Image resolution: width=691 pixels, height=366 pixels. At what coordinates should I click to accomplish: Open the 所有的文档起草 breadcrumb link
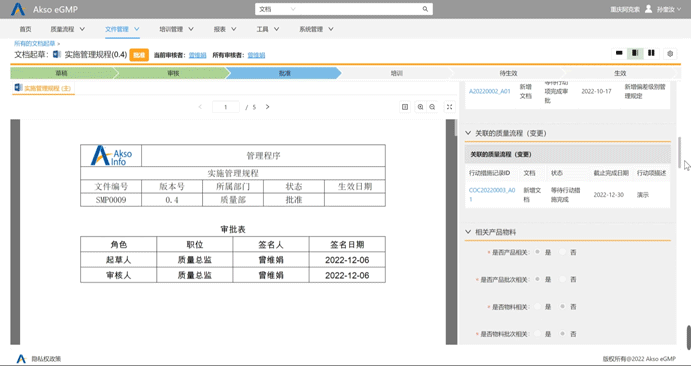tap(35, 44)
